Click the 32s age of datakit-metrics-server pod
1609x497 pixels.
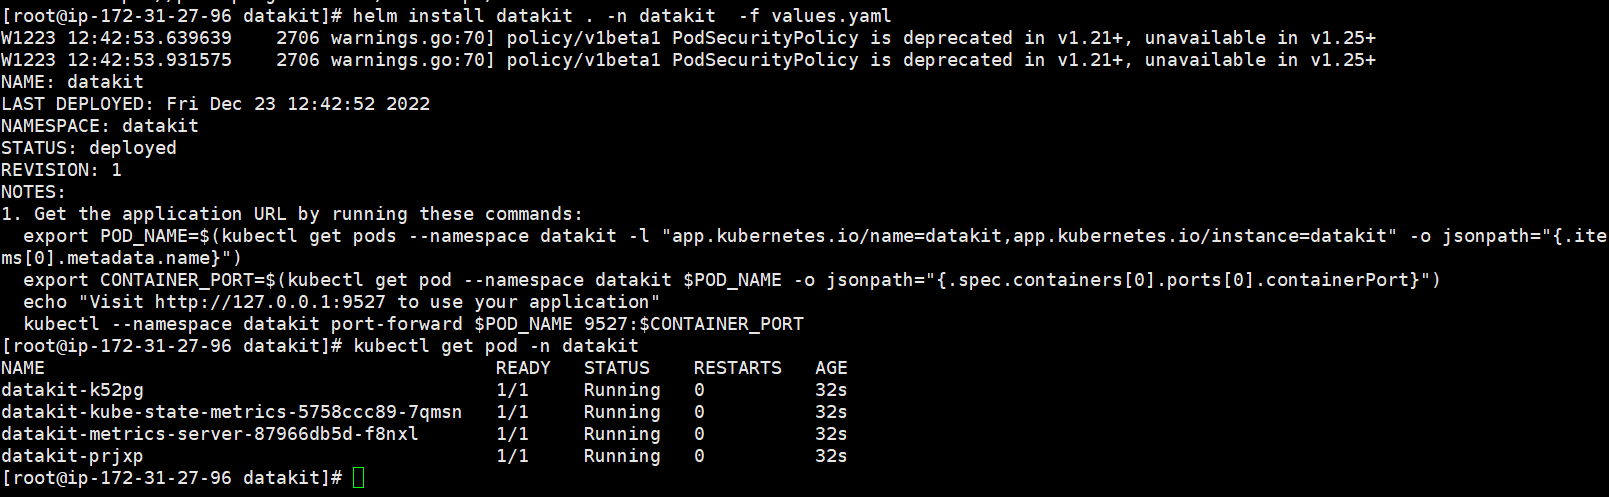(831, 434)
